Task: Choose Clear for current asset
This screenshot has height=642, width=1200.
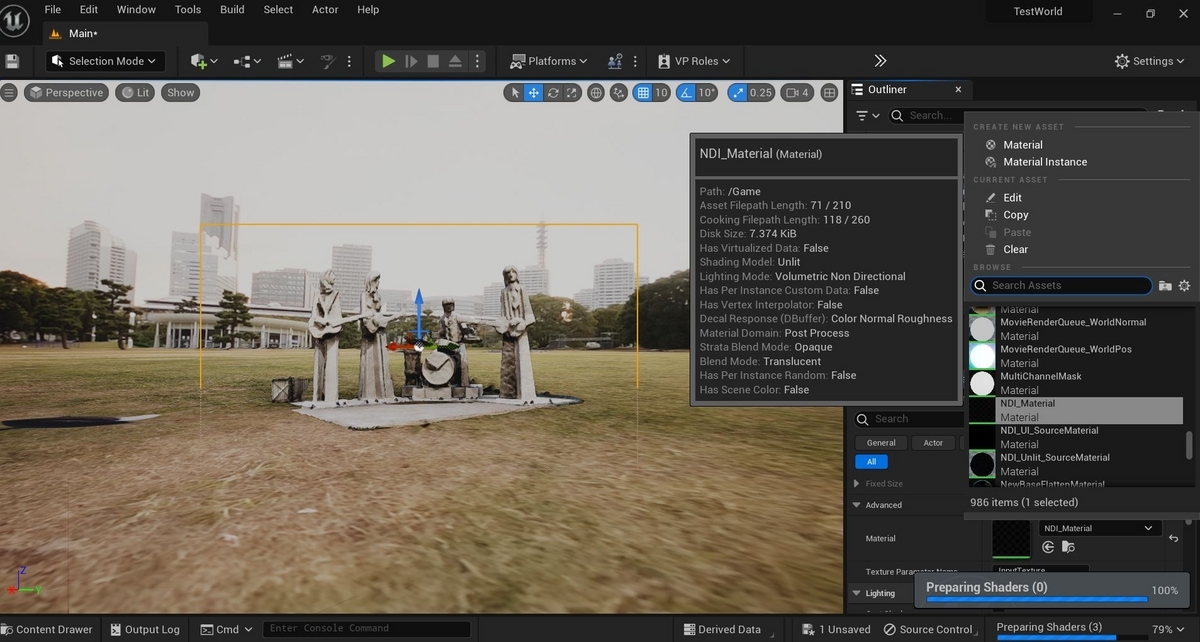Action: [x=1016, y=249]
